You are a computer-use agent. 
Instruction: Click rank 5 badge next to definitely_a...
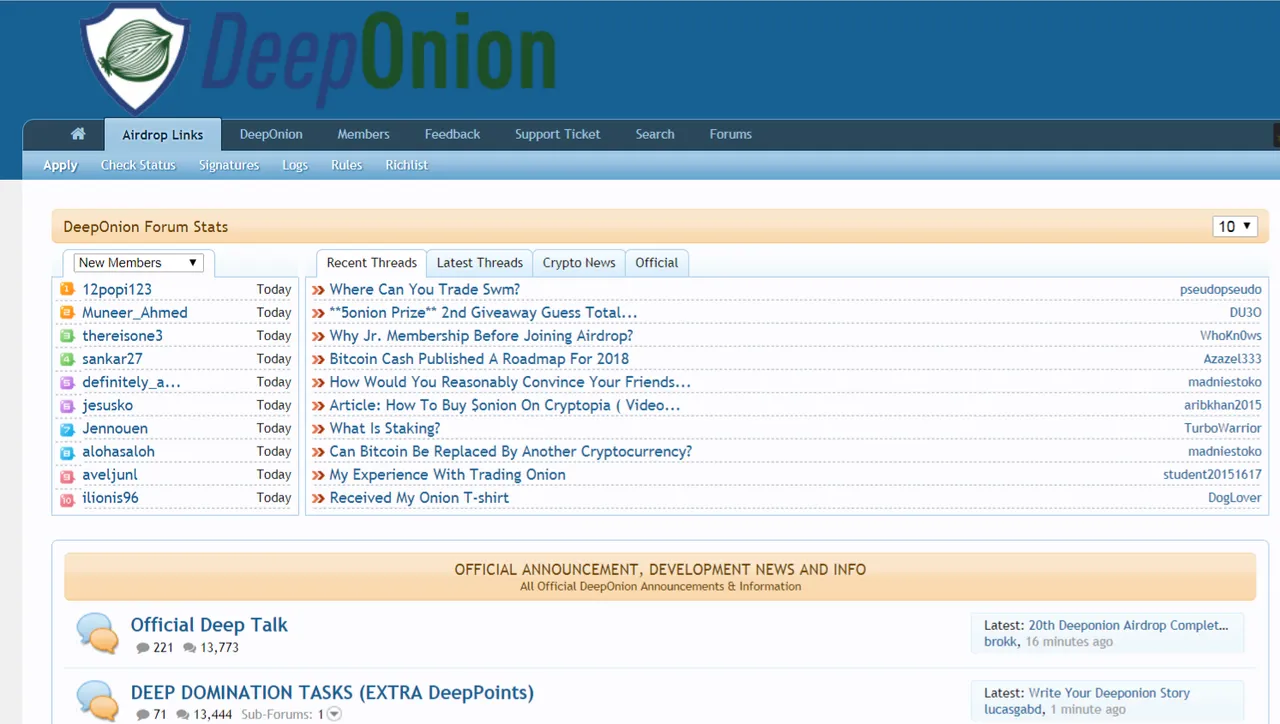[x=67, y=382]
